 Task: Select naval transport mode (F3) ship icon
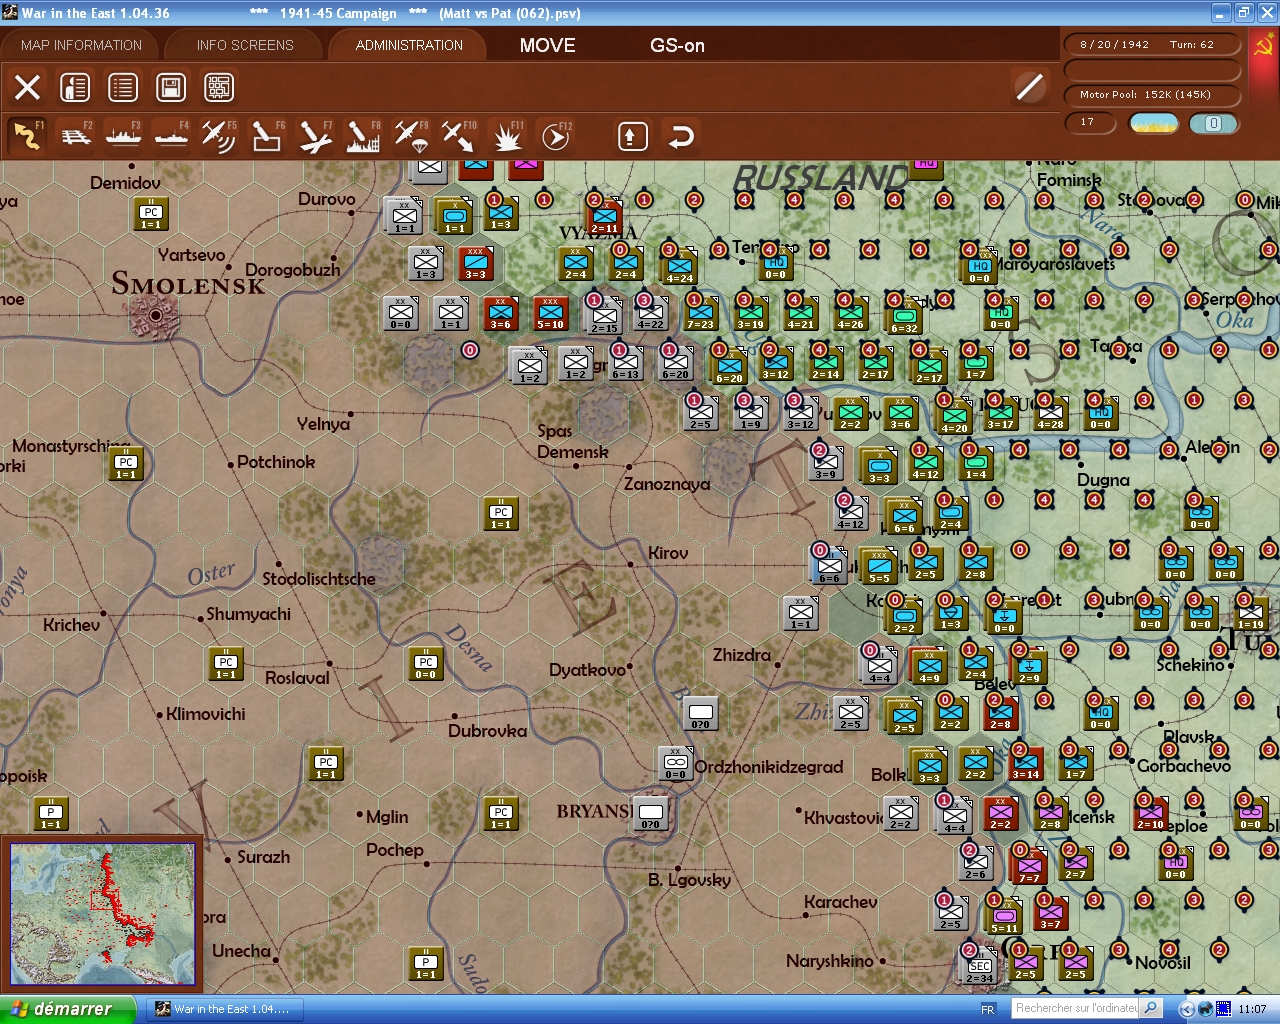tap(124, 136)
